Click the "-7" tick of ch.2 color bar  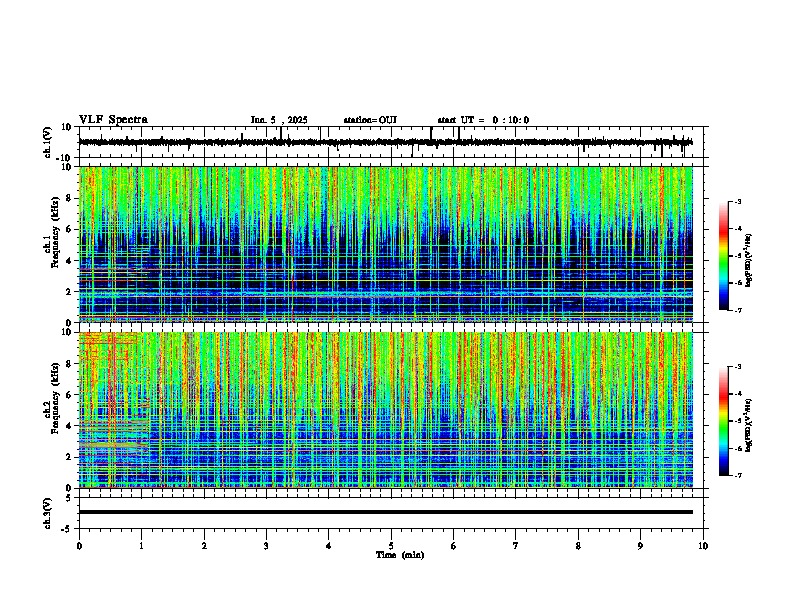click(x=738, y=475)
